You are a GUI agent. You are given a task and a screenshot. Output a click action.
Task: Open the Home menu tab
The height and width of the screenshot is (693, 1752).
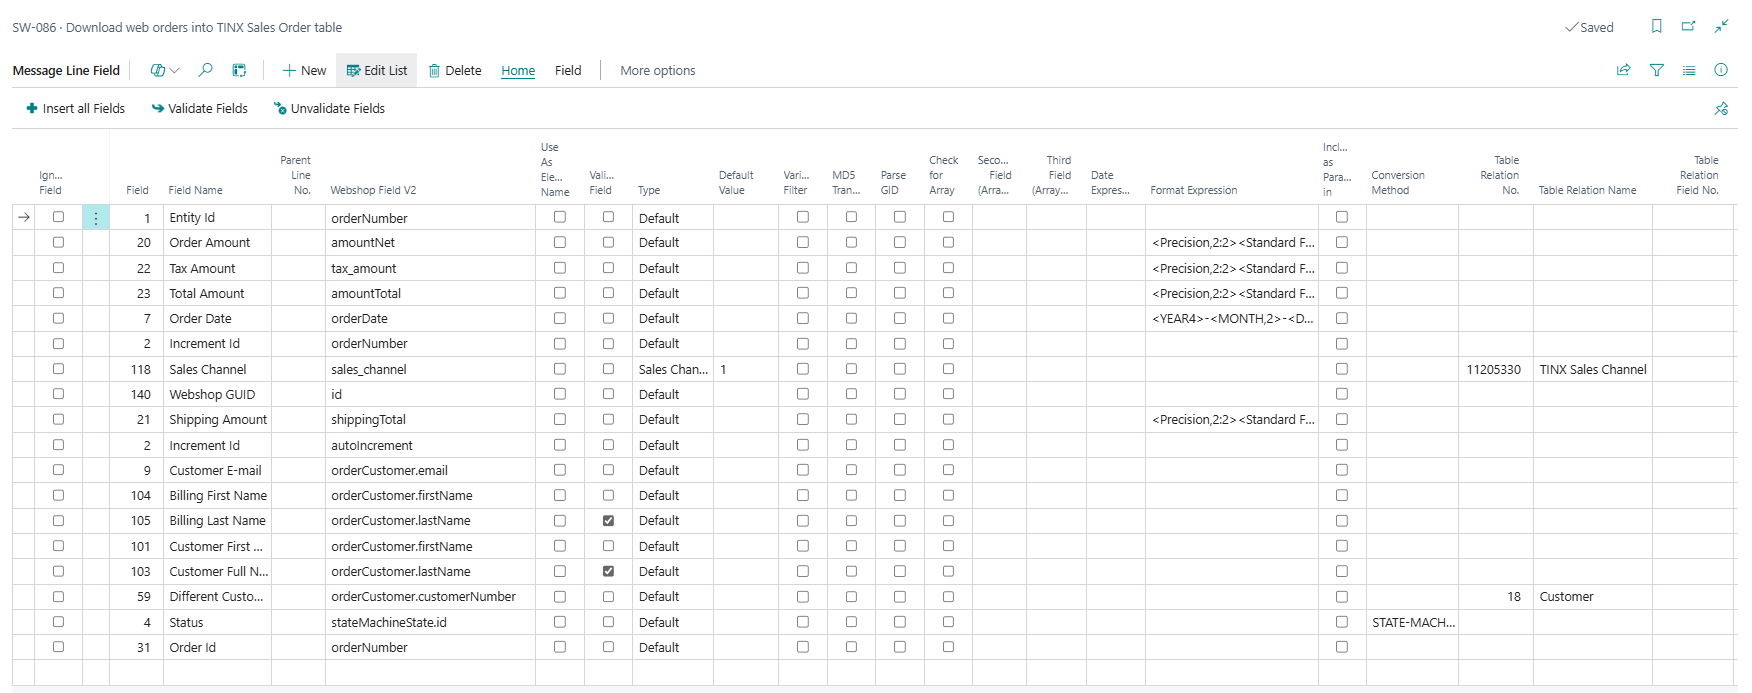518,70
